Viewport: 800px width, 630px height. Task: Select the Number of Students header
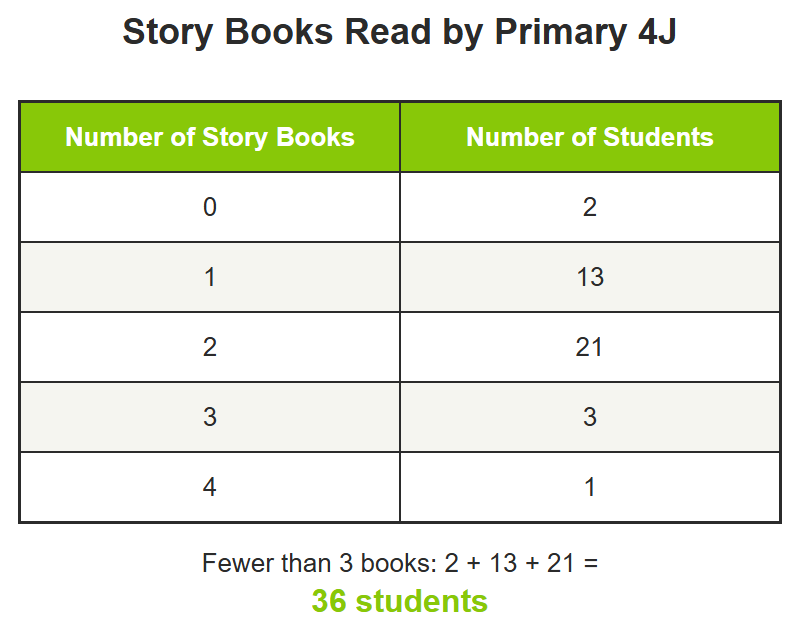pos(590,137)
